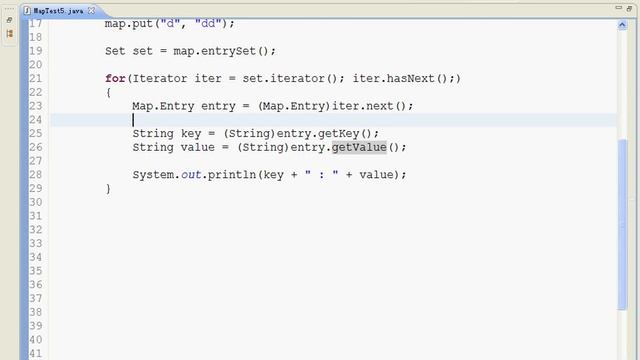640x360 pixels.
Task: Click line number 21 in the gutter
Action: pos(36,78)
